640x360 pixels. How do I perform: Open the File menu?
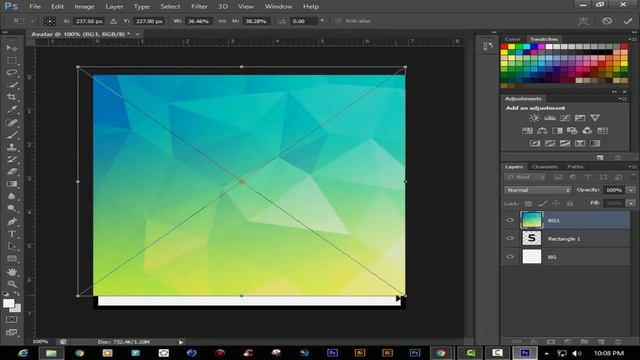click(x=35, y=7)
